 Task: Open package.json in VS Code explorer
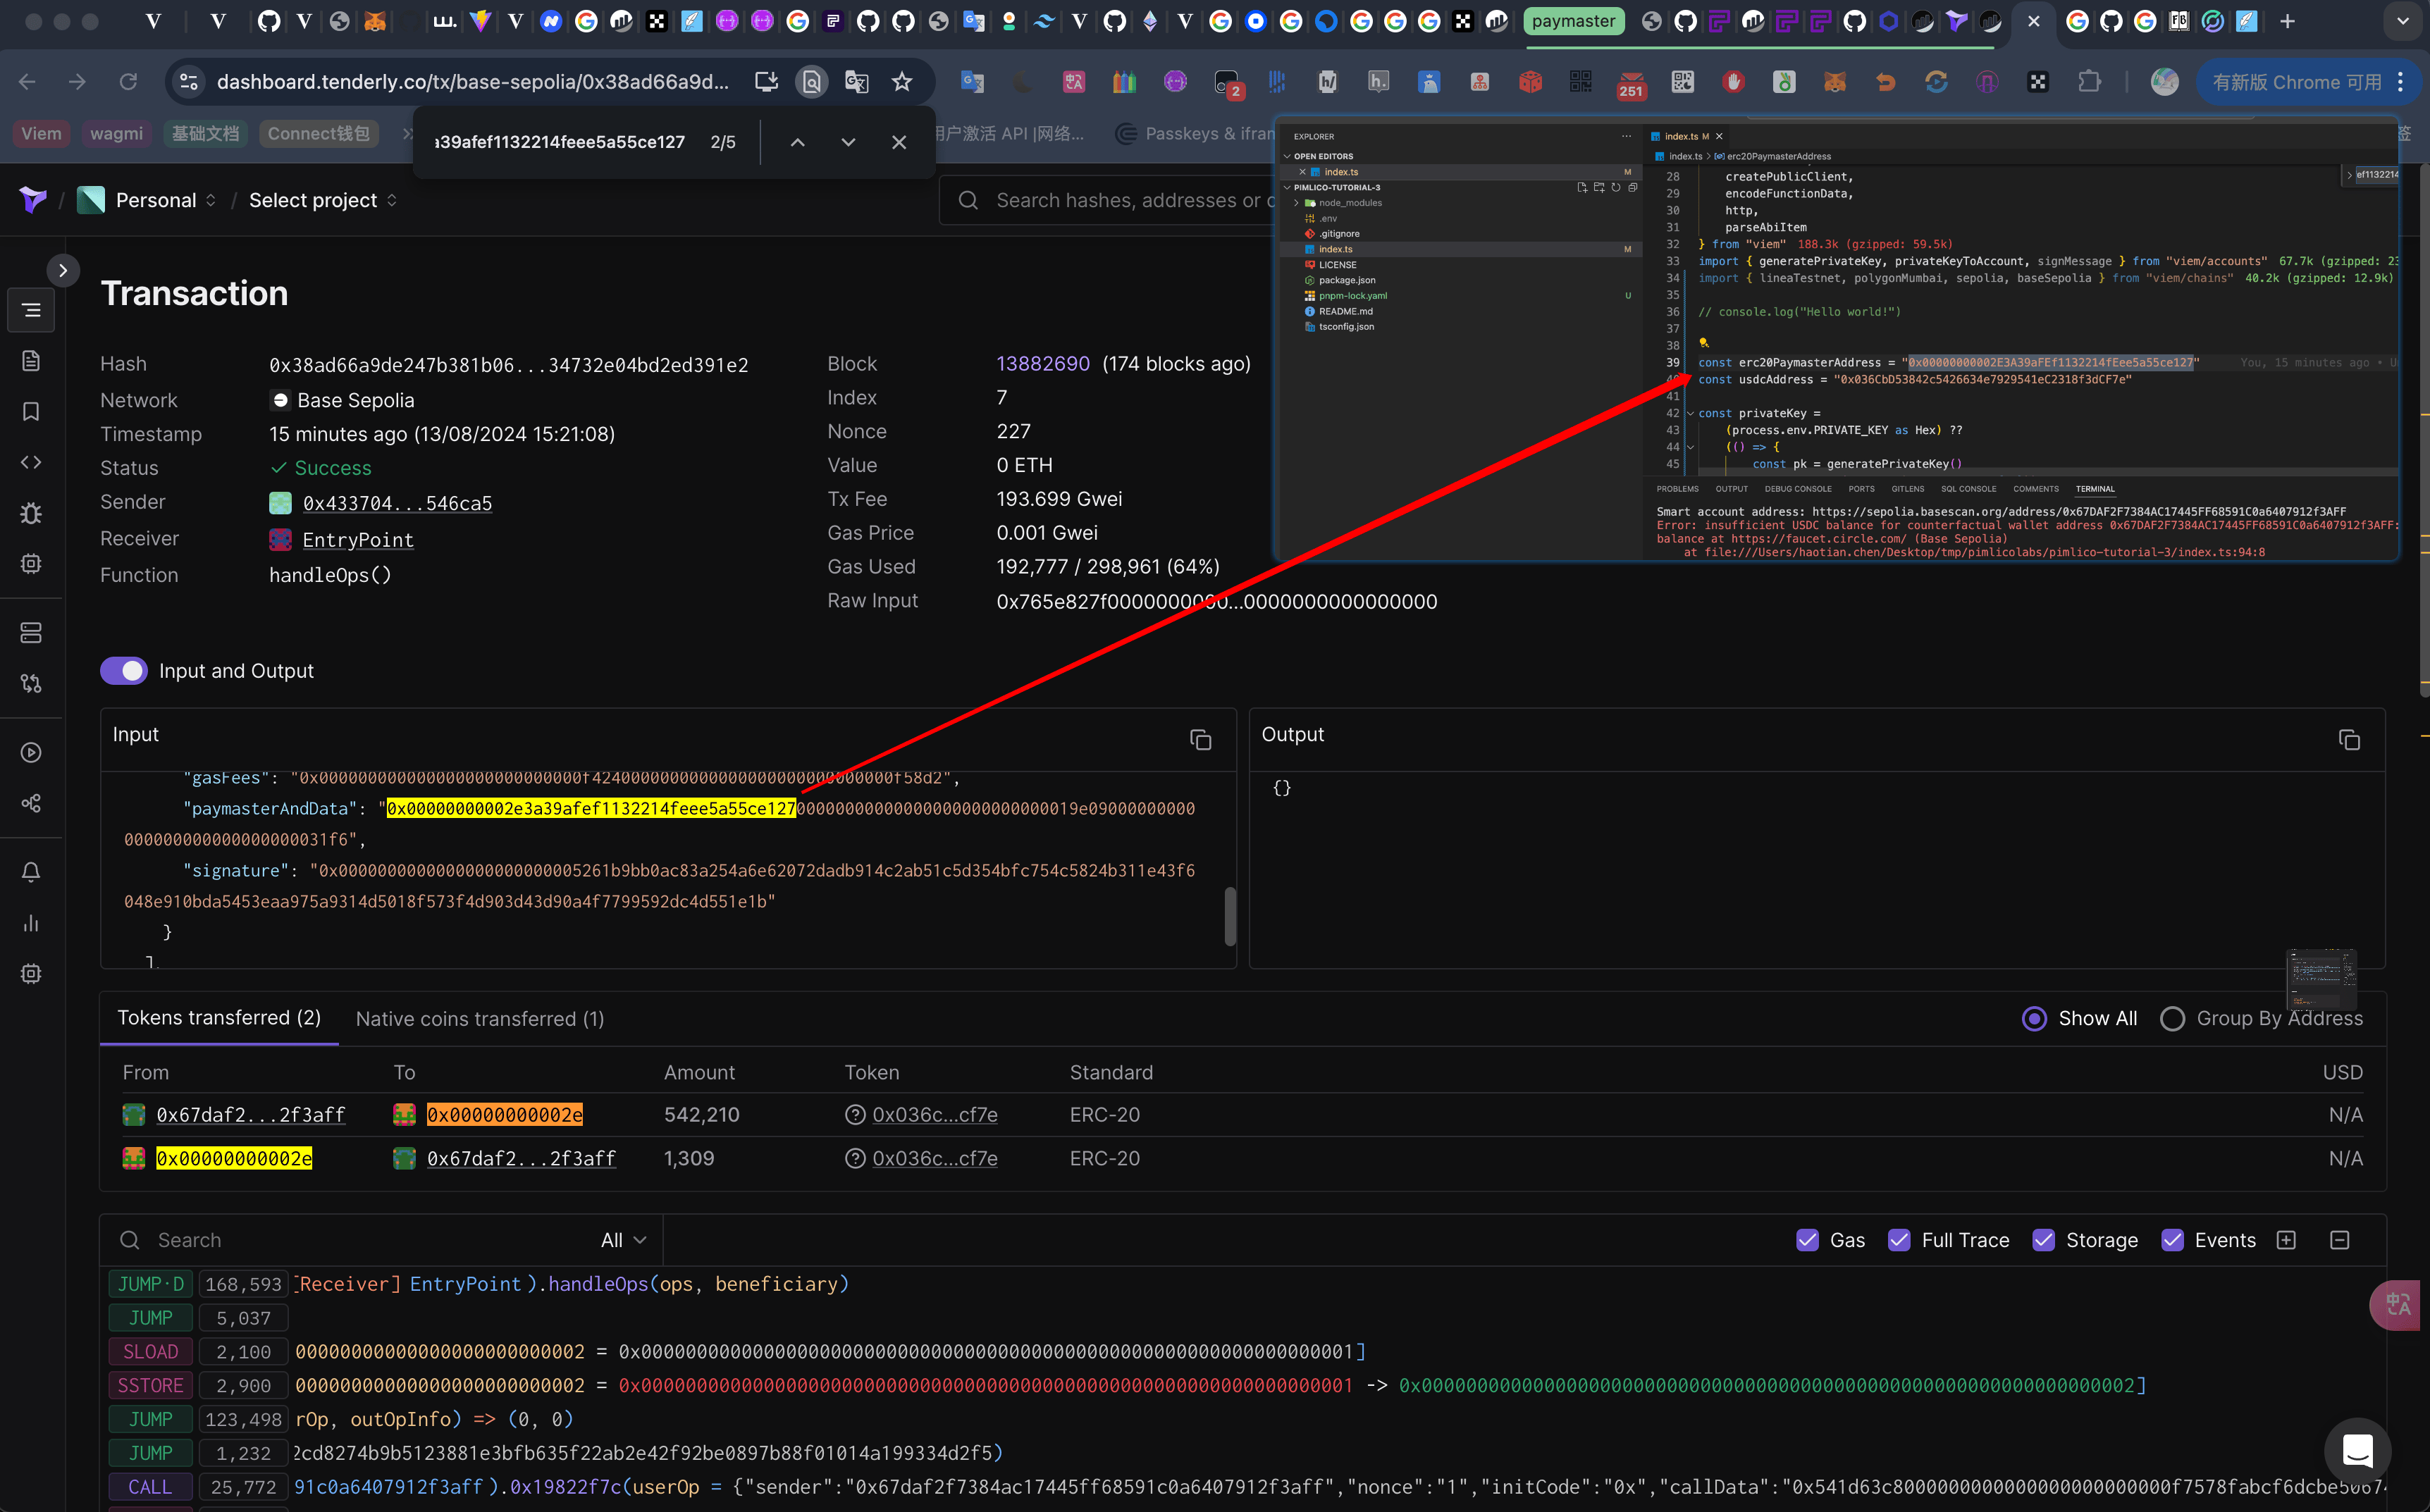1347,280
